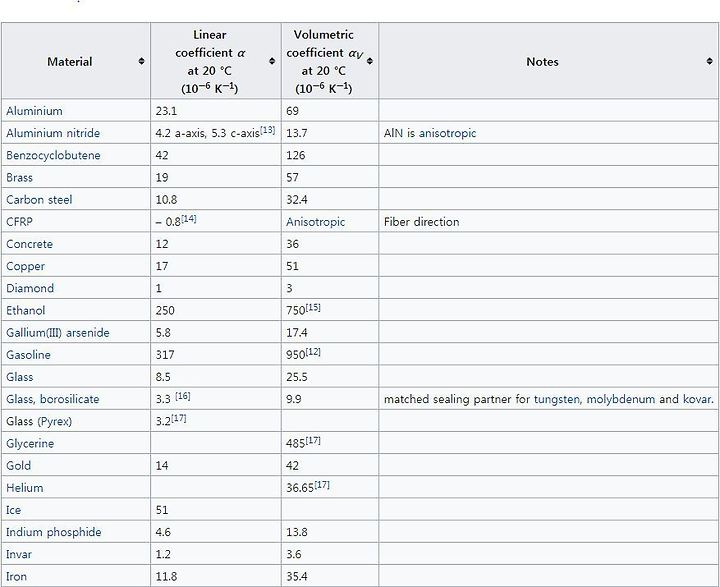Open the Aluminium link
This screenshot has width=720, height=587.
[34, 111]
